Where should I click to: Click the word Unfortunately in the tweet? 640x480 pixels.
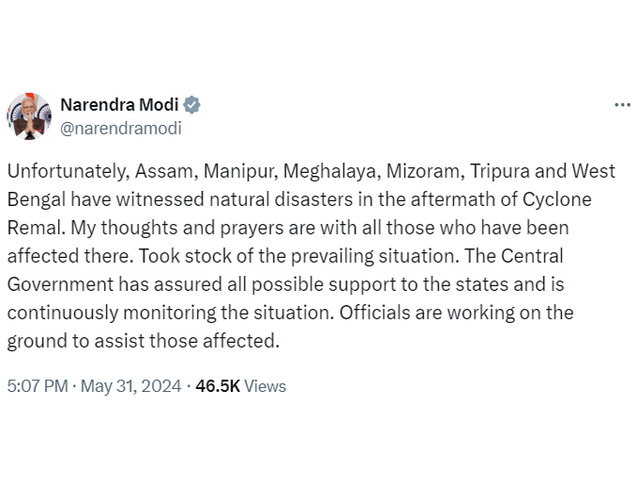pos(68,171)
